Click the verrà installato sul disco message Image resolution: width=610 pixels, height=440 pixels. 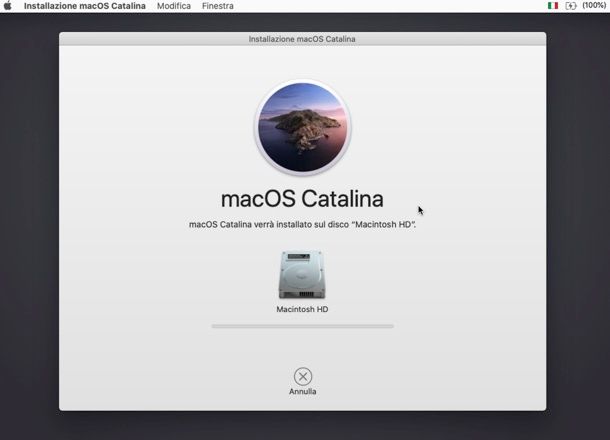coord(302,224)
